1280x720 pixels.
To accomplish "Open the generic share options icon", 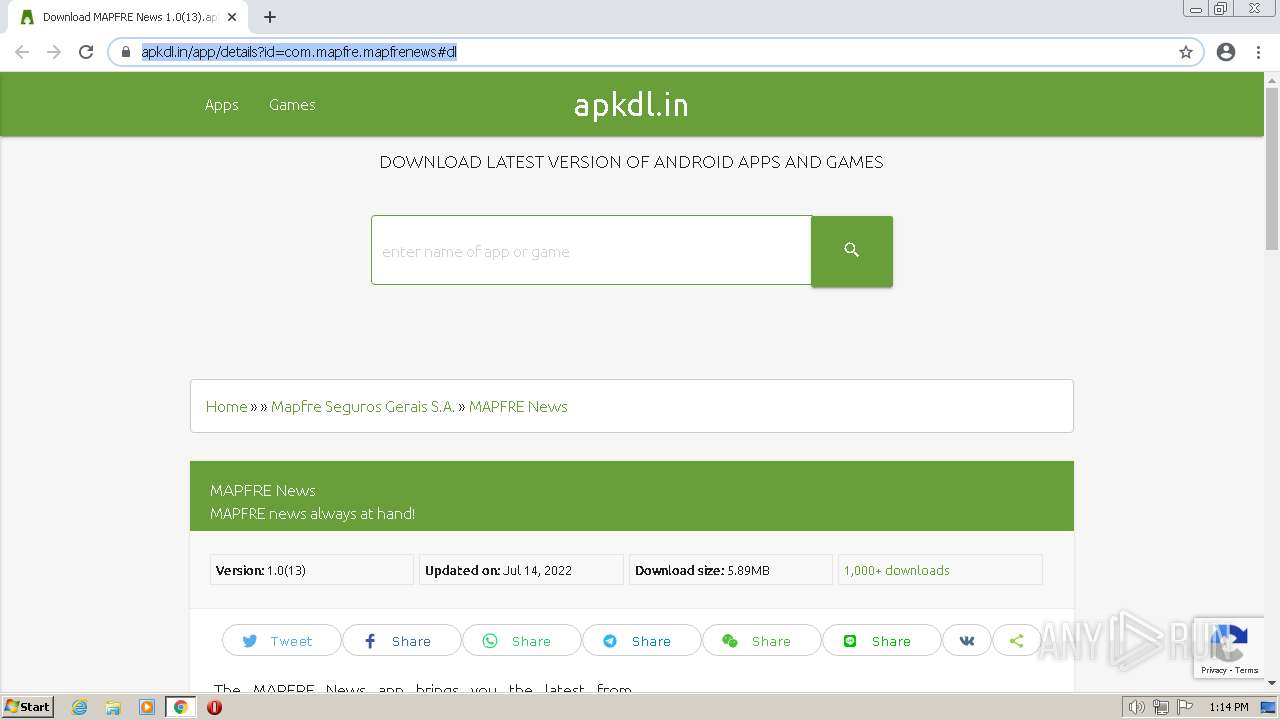I will pos(1017,641).
